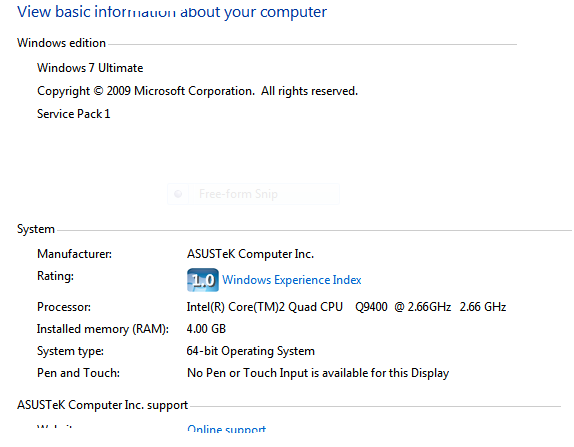This screenshot has height=447, width=574.
Task: Click the Intel Core 2 Quad processor value
Action: [346, 307]
